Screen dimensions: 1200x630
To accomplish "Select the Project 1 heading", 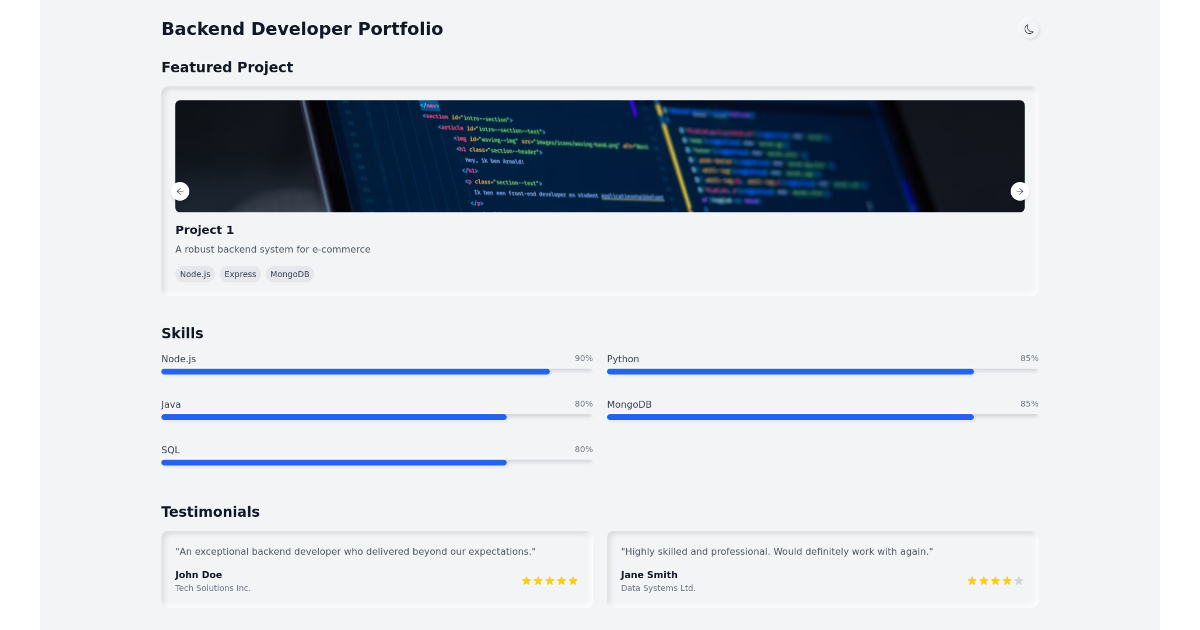I will point(204,230).
